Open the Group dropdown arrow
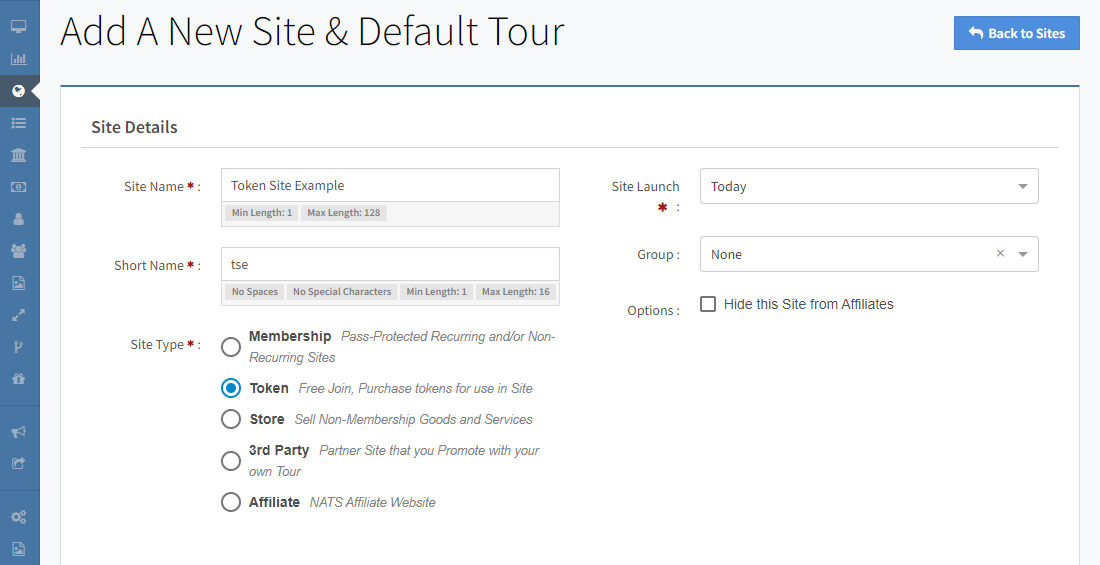The image size is (1100, 565). tap(1023, 255)
